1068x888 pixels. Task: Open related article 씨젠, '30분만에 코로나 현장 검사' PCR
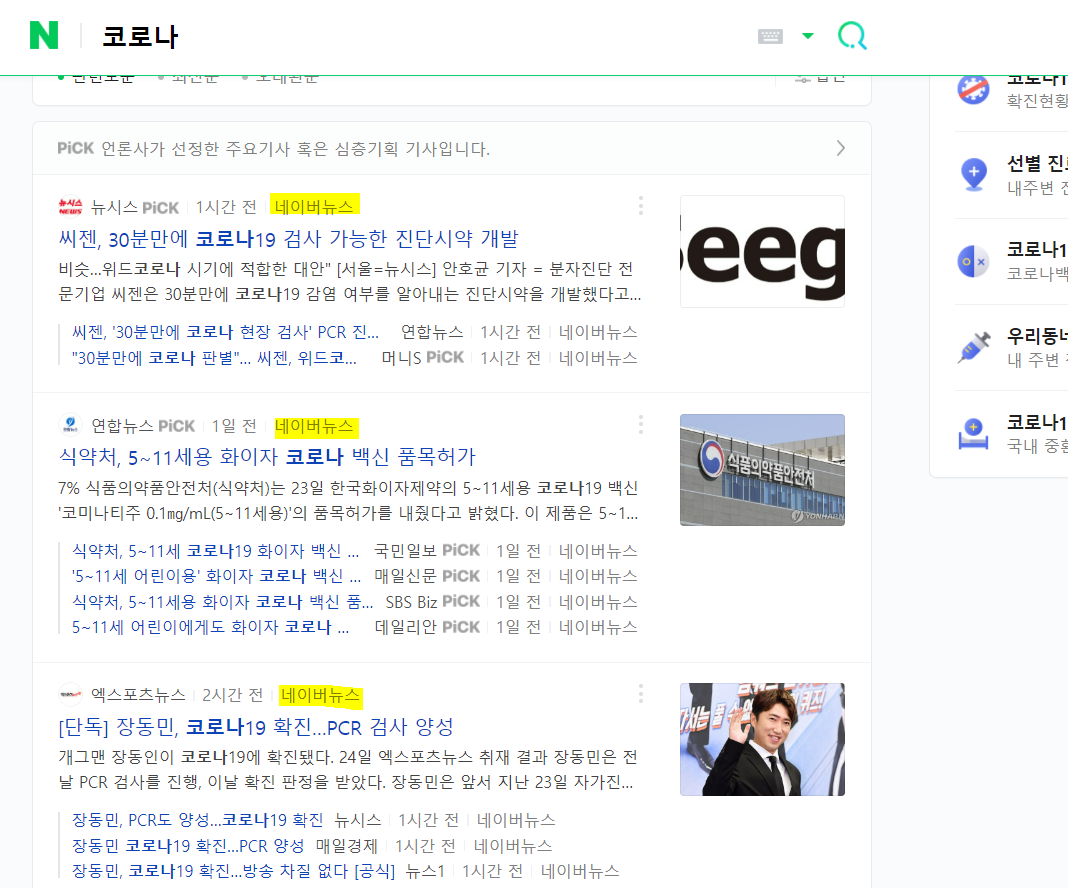click(x=225, y=332)
